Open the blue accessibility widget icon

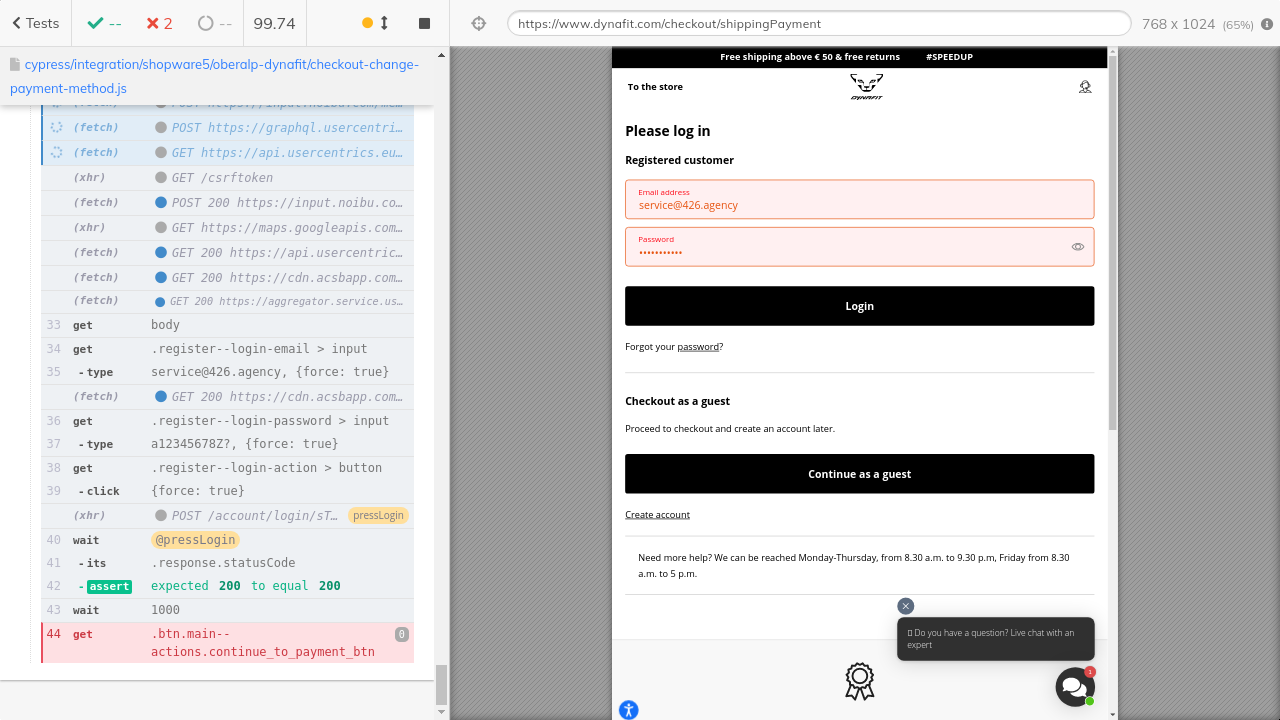tap(628, 710)
